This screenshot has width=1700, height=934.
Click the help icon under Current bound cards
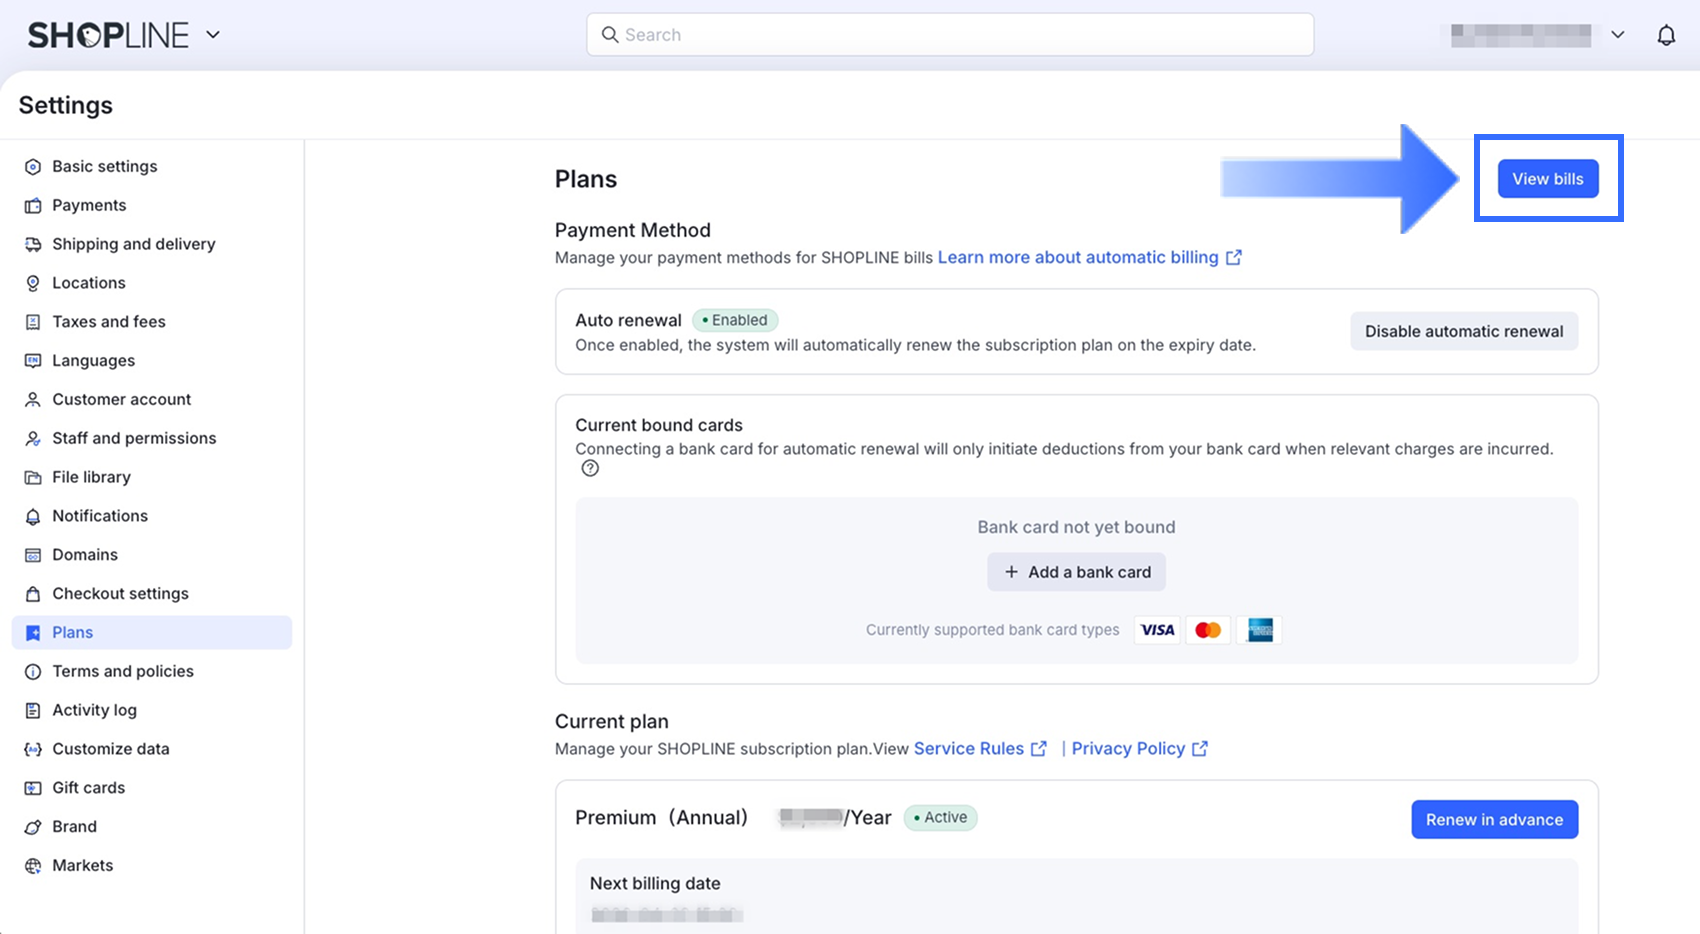point(590,468)
